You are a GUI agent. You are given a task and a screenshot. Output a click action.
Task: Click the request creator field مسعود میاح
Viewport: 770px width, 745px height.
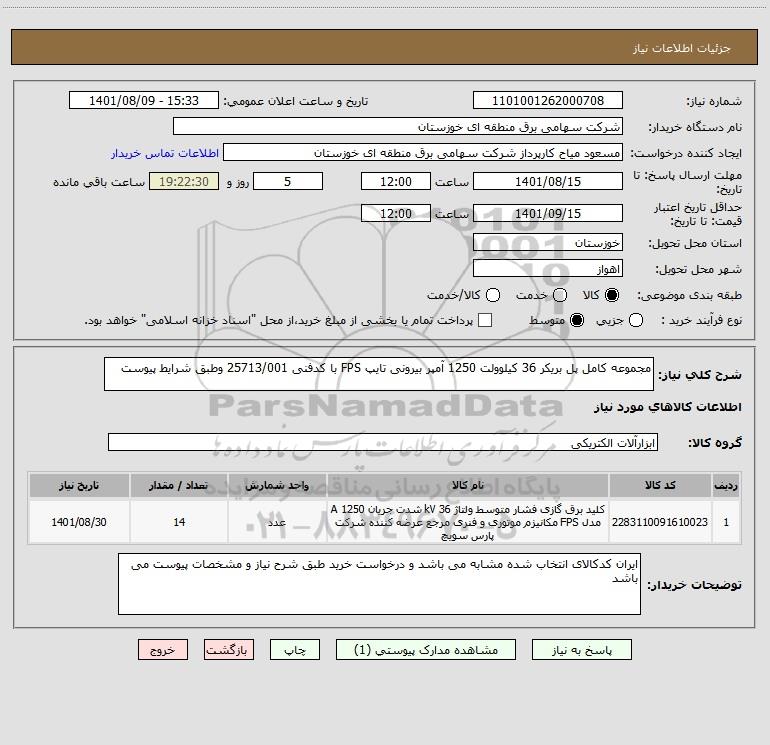click(423, 153)
